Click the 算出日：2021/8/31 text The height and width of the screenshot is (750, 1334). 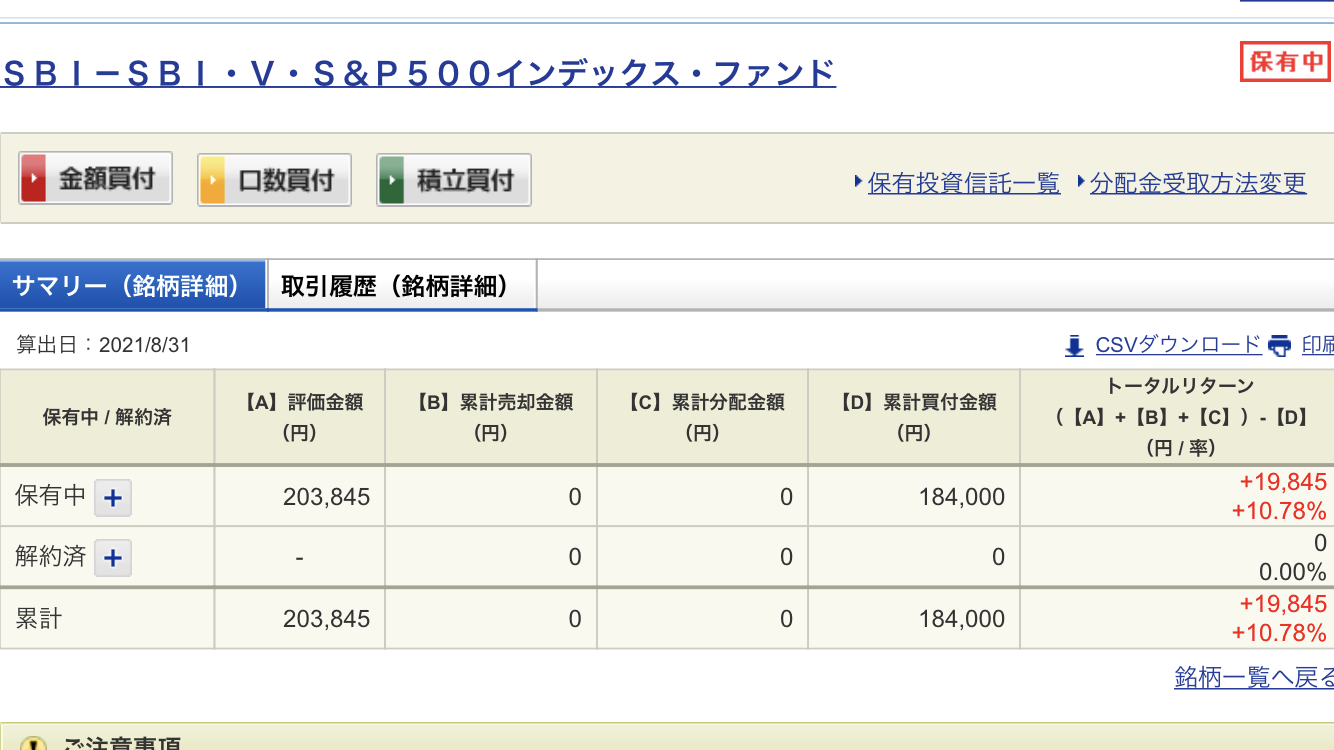(x=103, y=345)
